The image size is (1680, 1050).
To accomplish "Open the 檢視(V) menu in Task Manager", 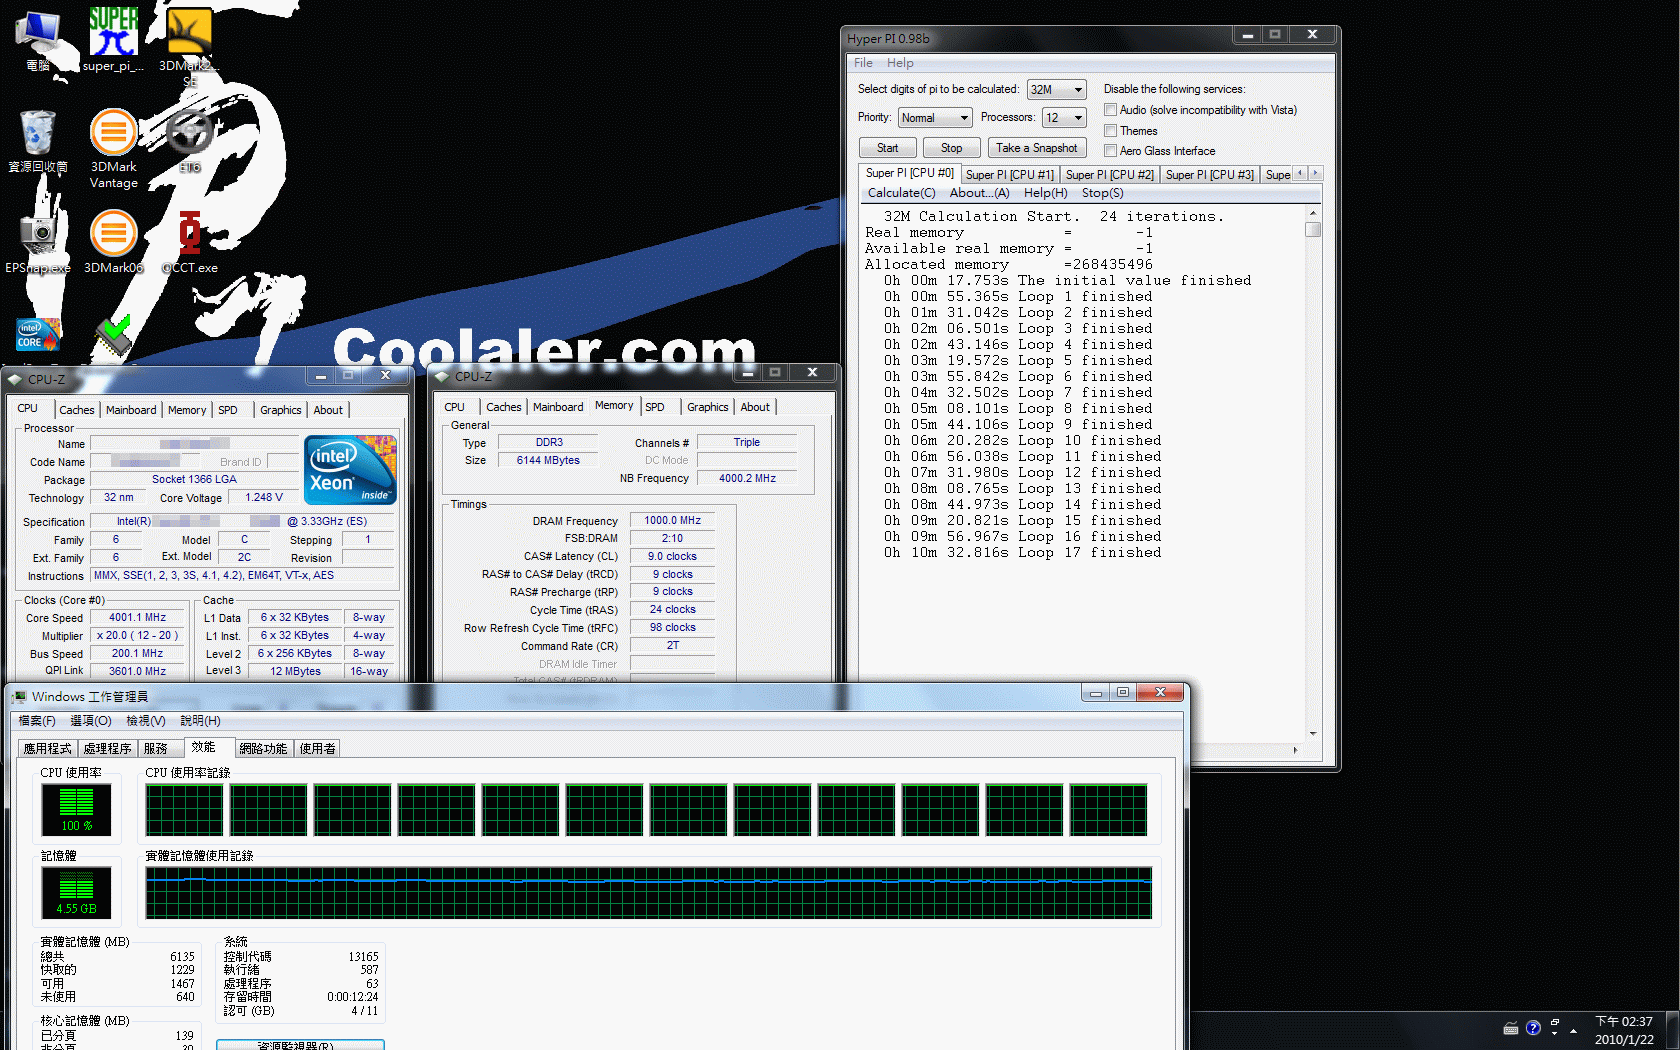I will click(x=146, y=721).
